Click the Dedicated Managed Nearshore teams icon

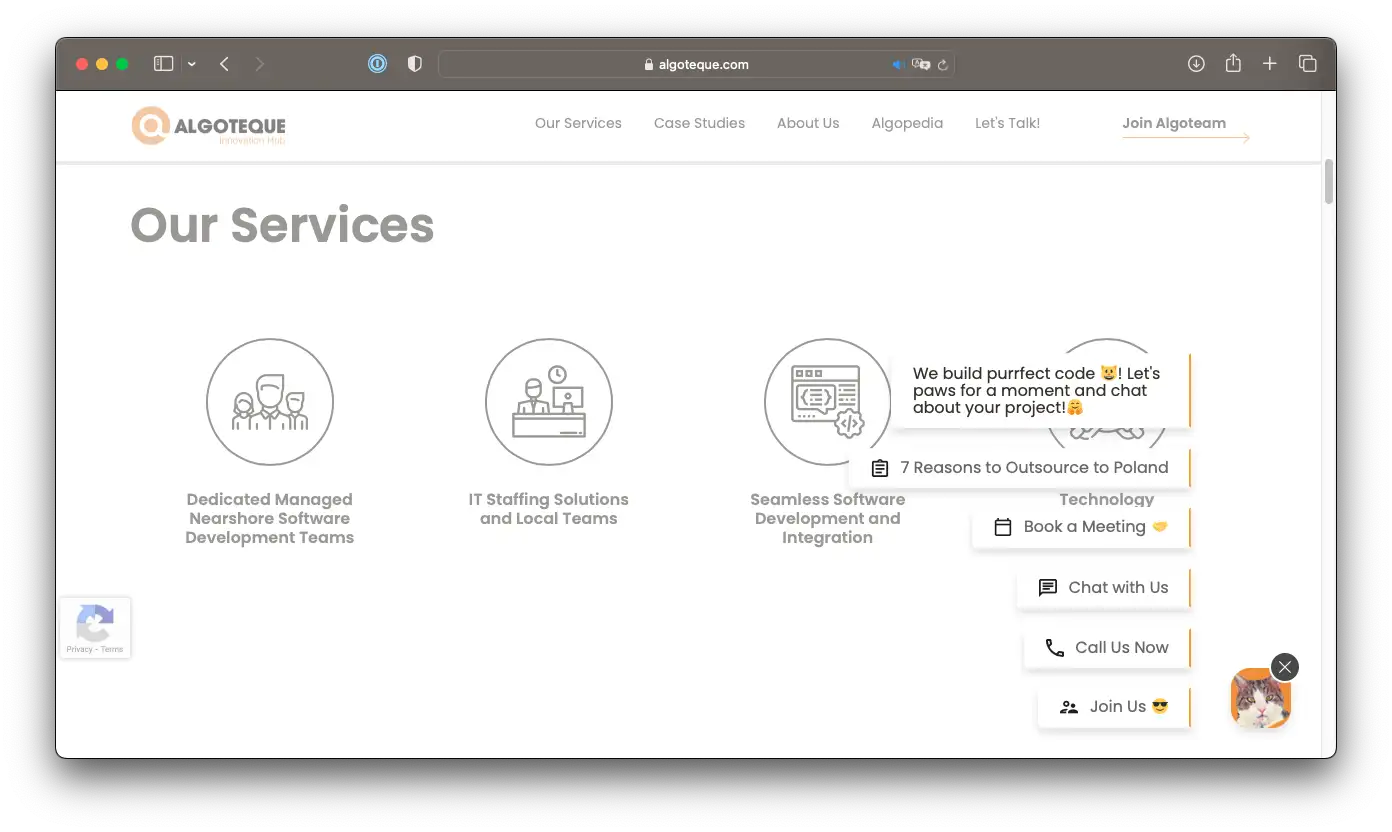click(x=269, y=402)
